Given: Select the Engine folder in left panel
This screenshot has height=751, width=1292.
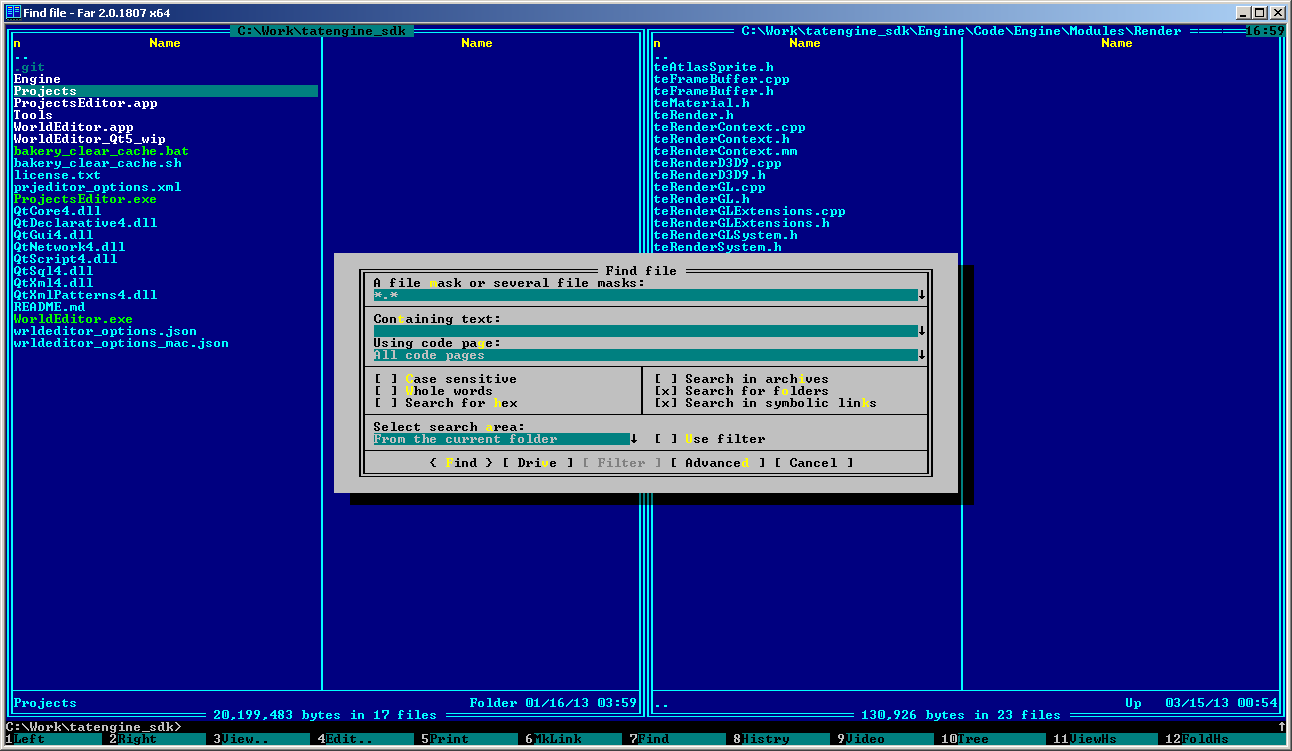Looking at the screenshot, I should [x=37, y=79].
